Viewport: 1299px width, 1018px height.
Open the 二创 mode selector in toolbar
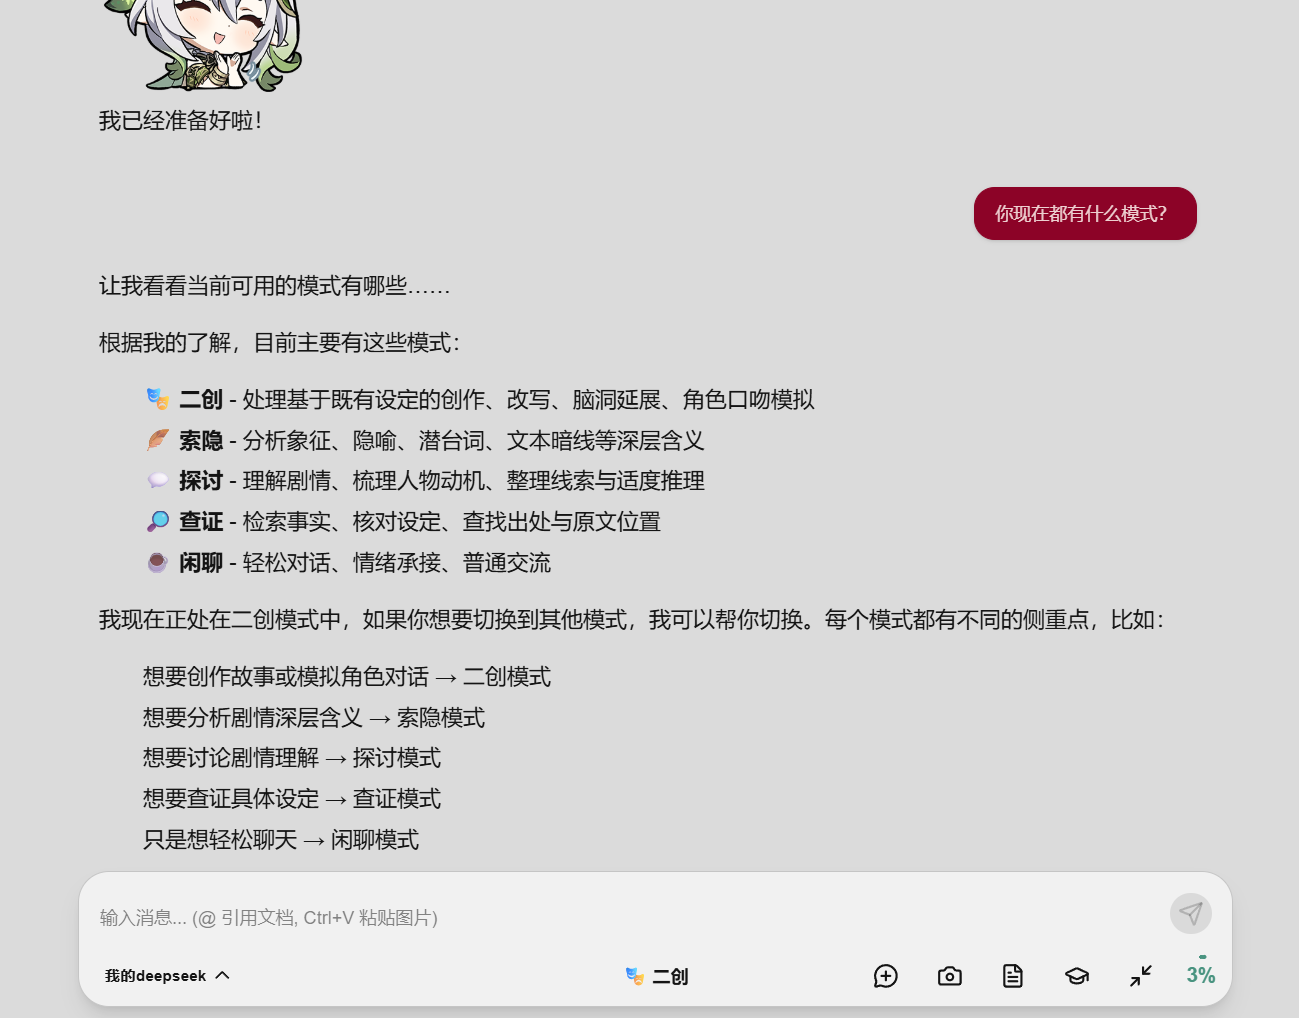[657, 976]
